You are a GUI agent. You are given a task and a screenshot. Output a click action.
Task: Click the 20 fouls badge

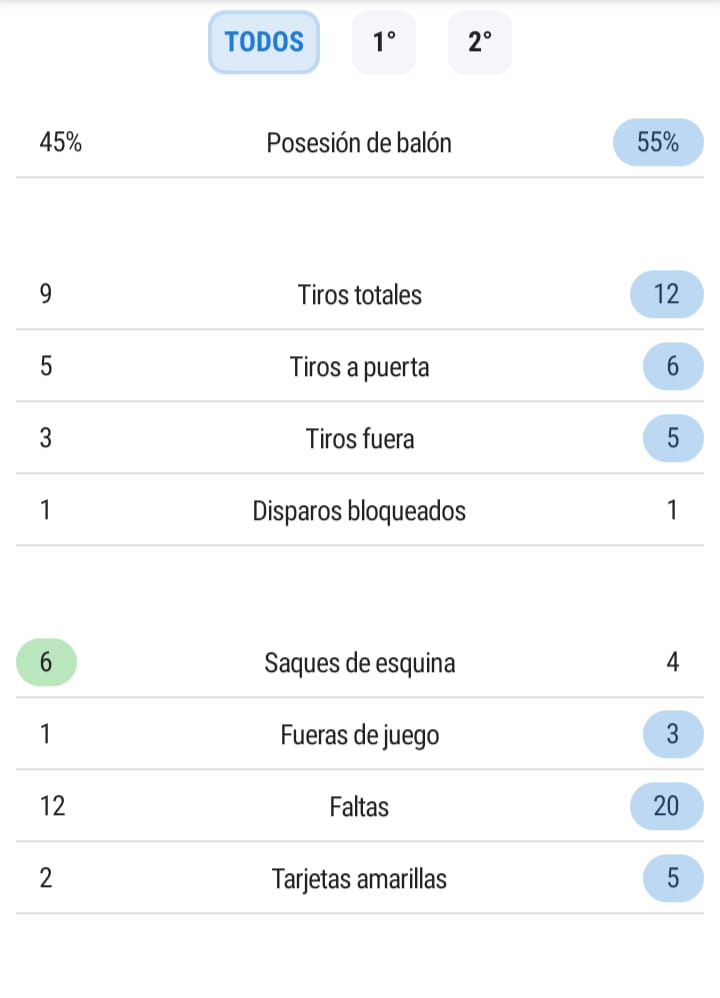(666, 807)
